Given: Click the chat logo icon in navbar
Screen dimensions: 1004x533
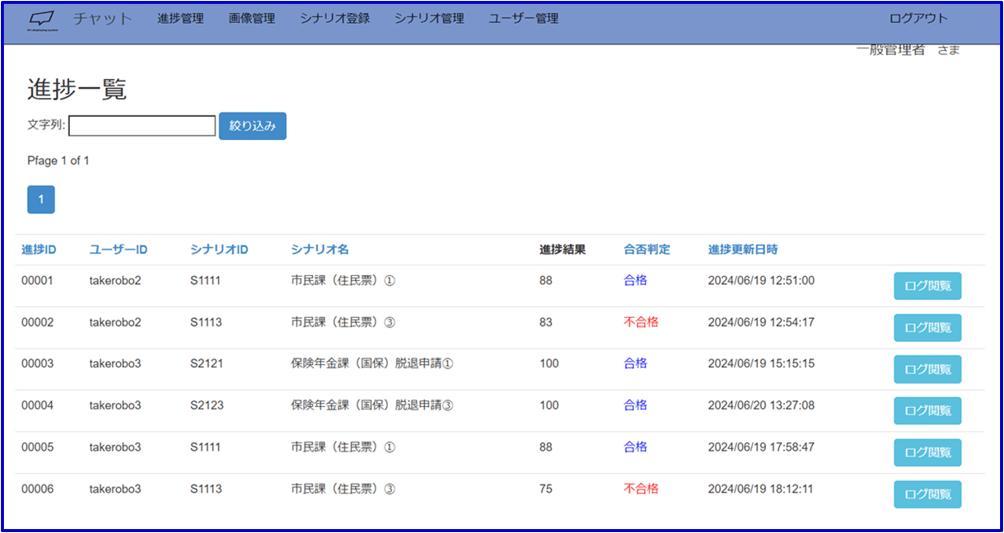Looking at the screenshot, I should pos(42,19).
